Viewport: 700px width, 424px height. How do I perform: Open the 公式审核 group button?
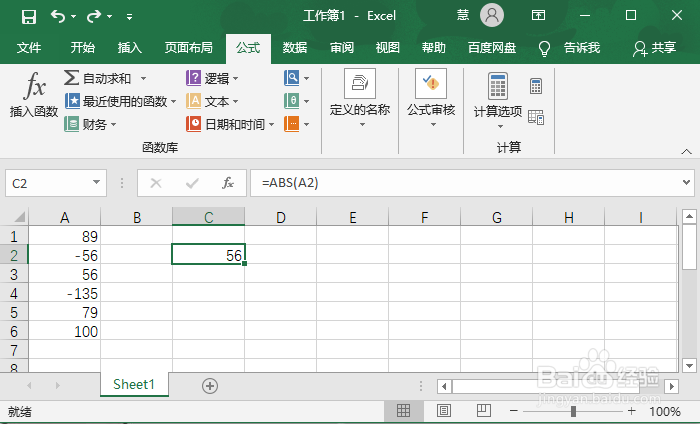coord(431,98)
